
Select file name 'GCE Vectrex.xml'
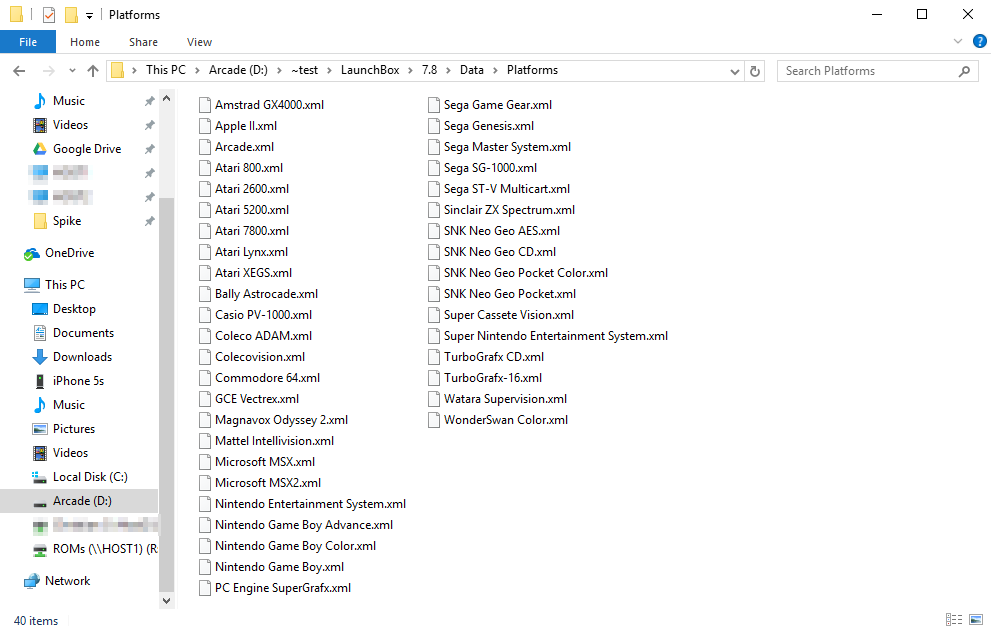point(257,399)
